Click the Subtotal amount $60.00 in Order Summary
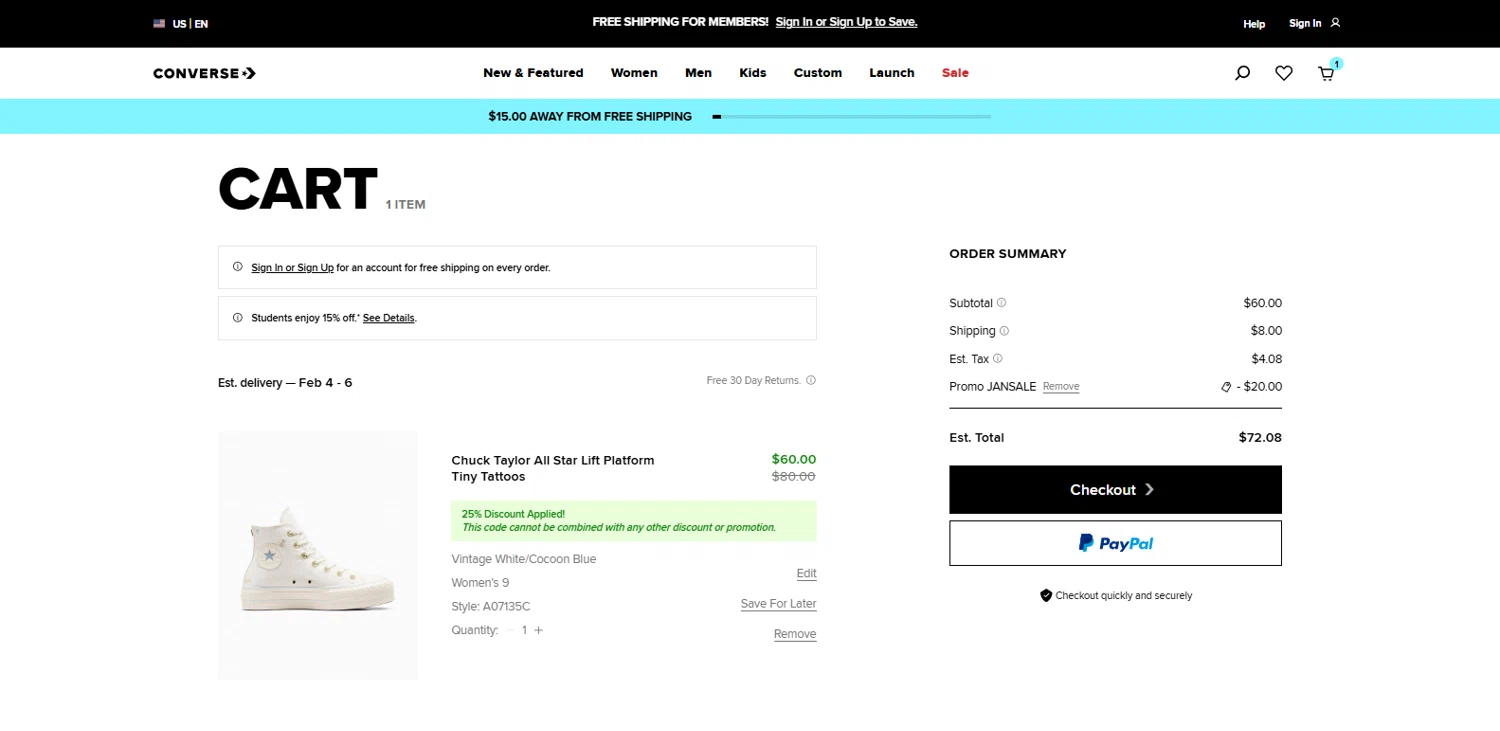This screenshot has width=1500, height=731. (x=1263, y=303)
